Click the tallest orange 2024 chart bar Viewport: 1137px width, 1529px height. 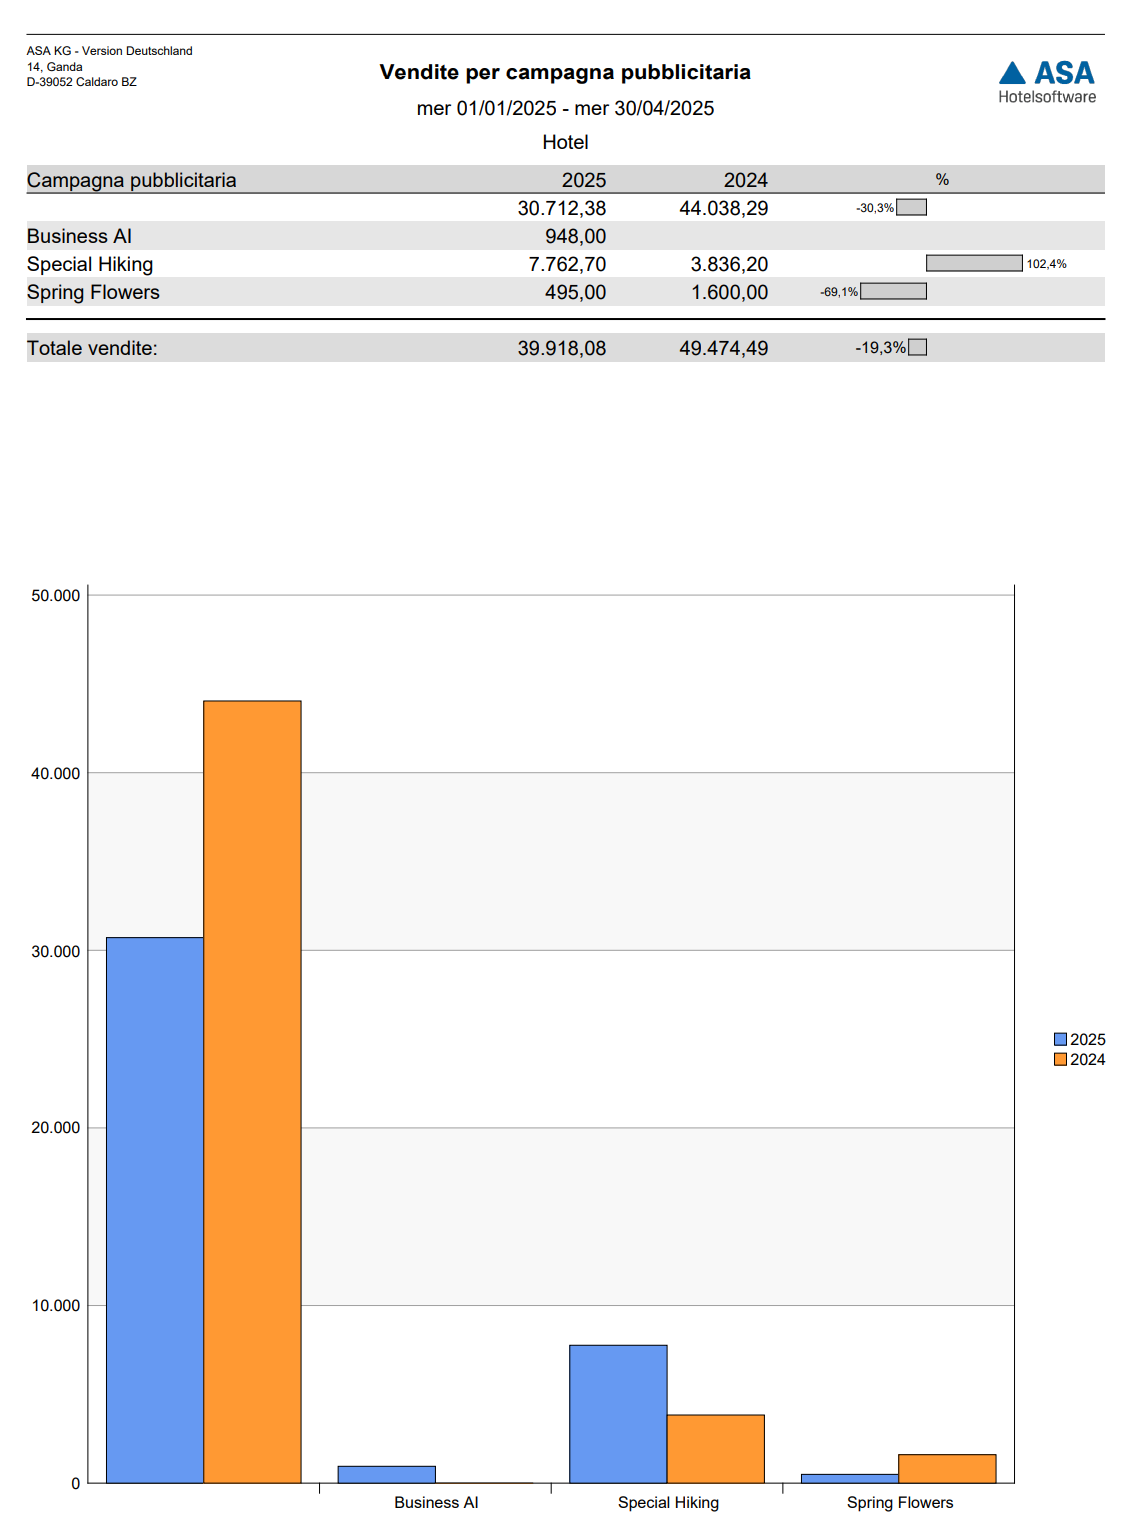coord(252,1090)
